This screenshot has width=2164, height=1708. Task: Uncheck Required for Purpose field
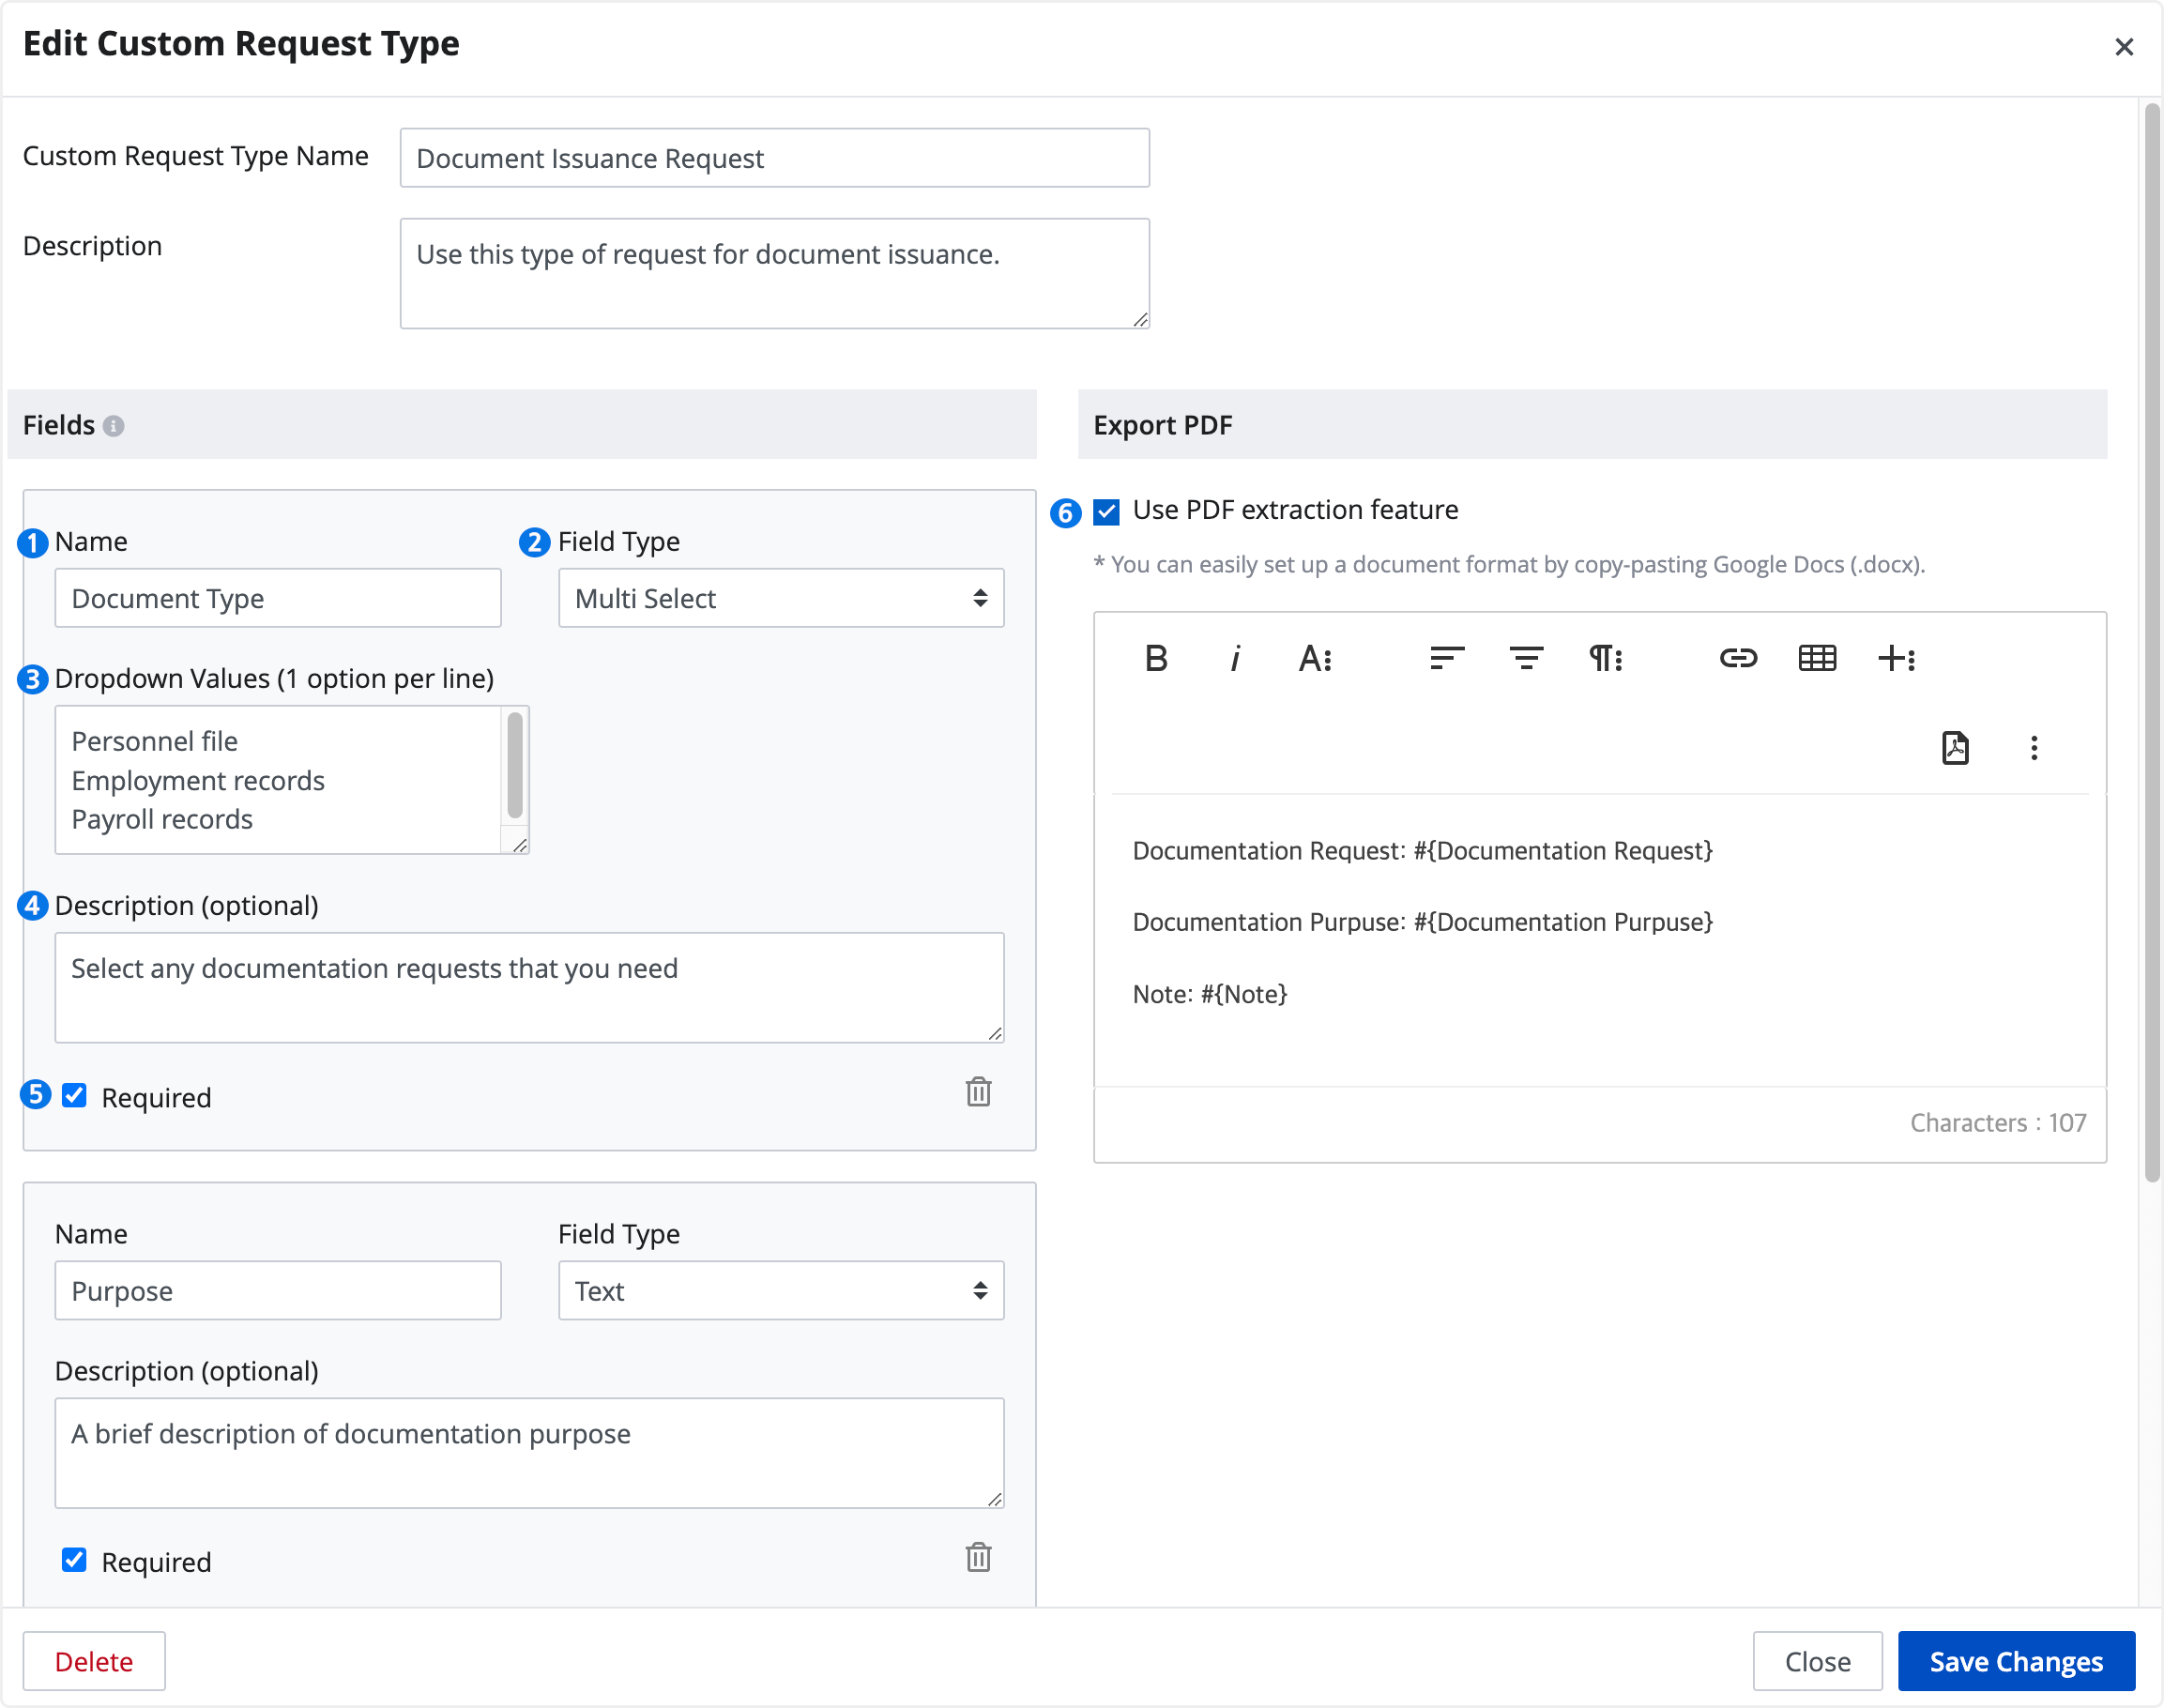coord(74,1561)
